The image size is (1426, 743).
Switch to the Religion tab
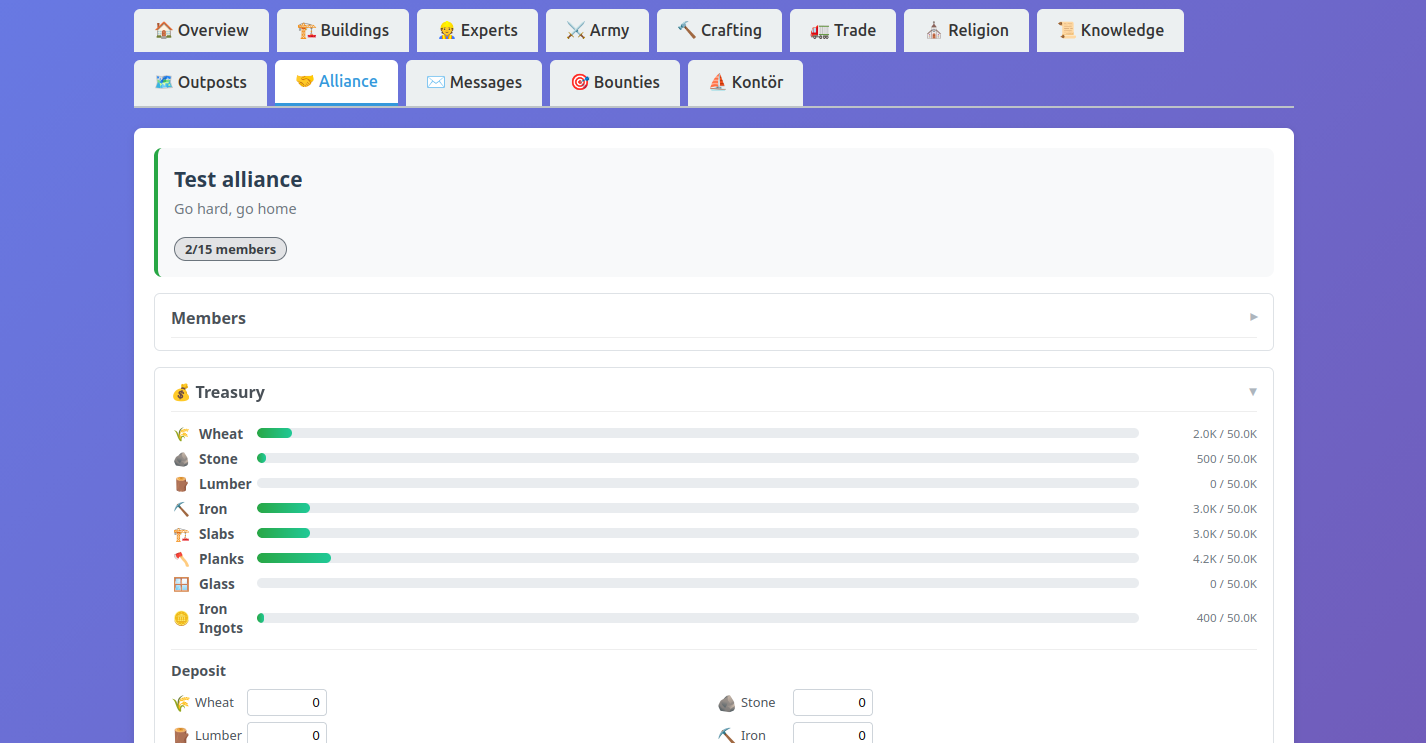point(966,30)
